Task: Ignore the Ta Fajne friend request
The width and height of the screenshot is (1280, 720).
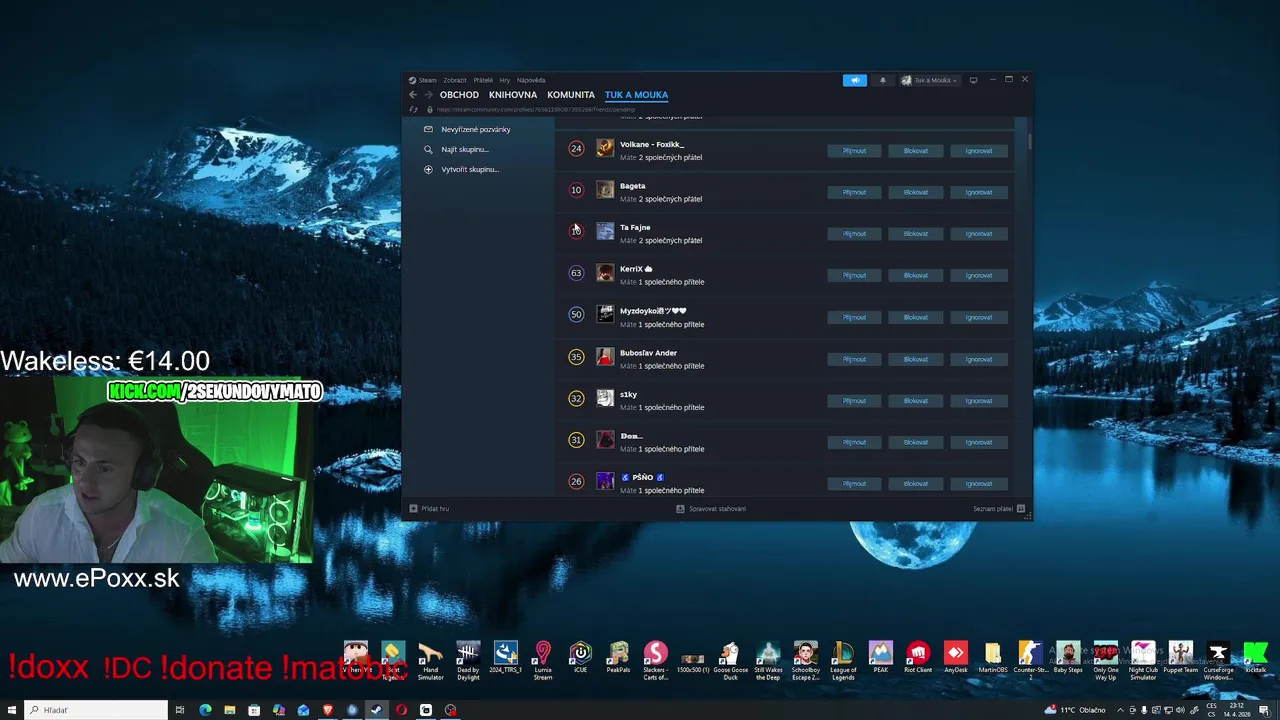Action: pyautogui.click(x=979, y=234)
